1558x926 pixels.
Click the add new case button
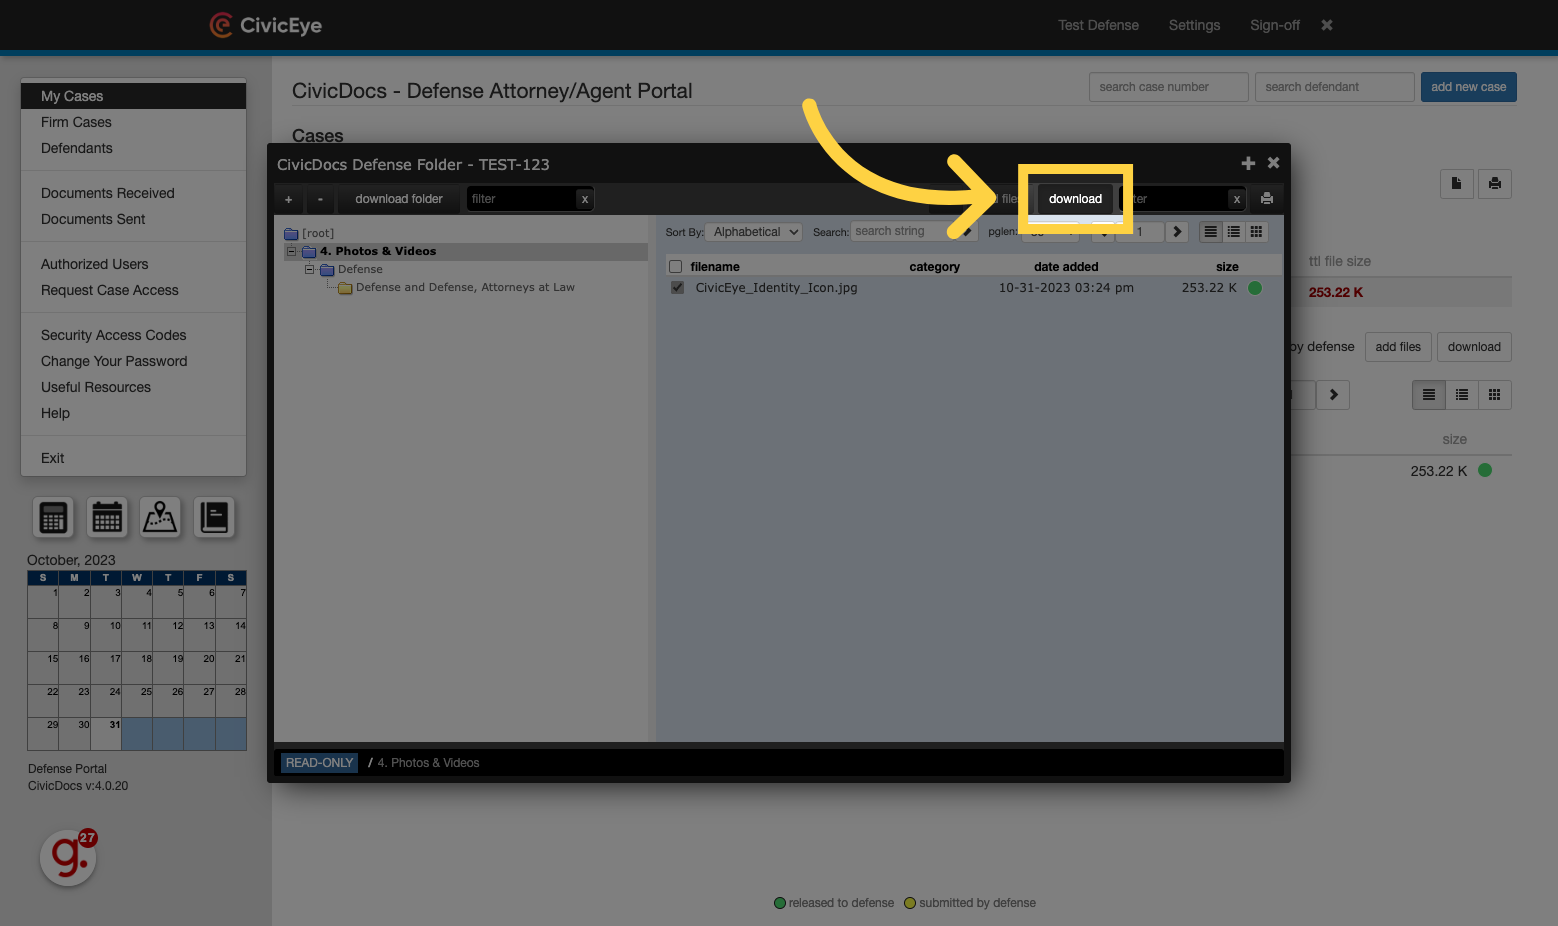coord(1468,87)
